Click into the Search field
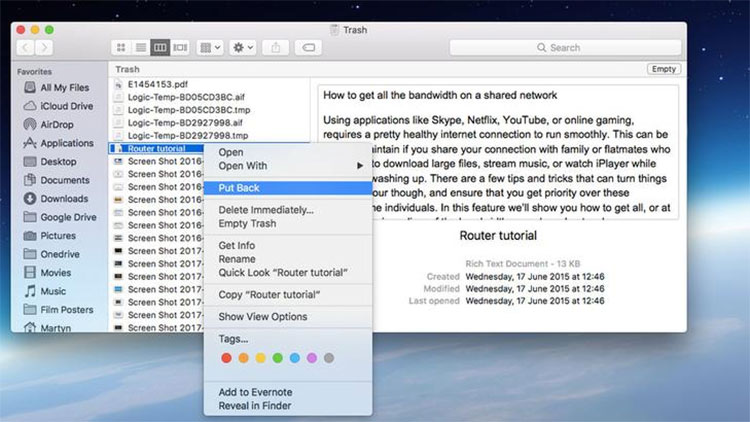Viewport: 750px width, 422px height. 565,47
